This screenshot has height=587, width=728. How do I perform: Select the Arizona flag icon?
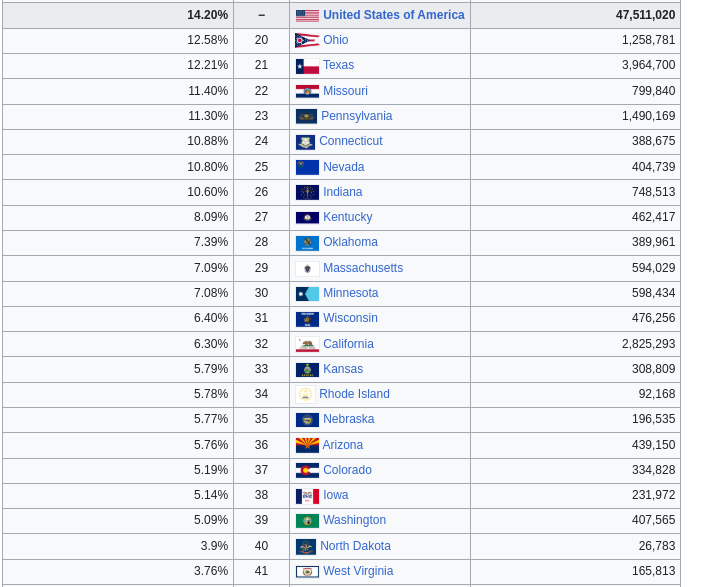pyautogui.click(x=307, y=445)
